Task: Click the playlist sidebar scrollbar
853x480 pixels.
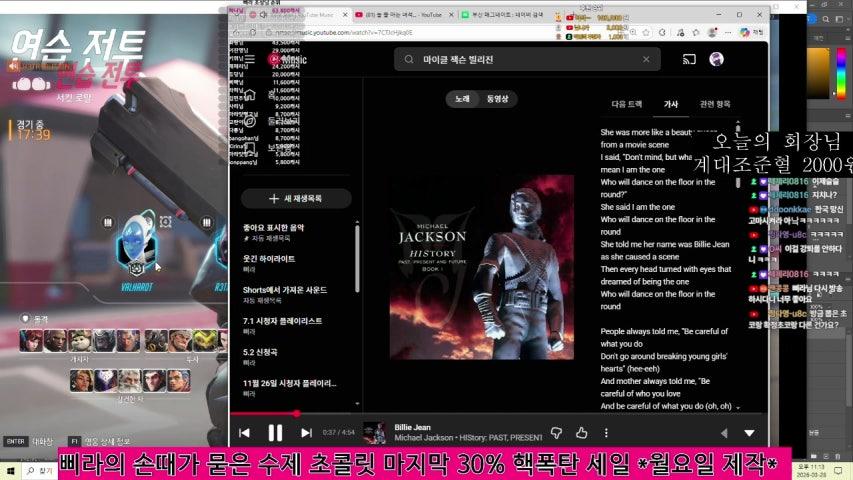Action: tap(357, 259)
